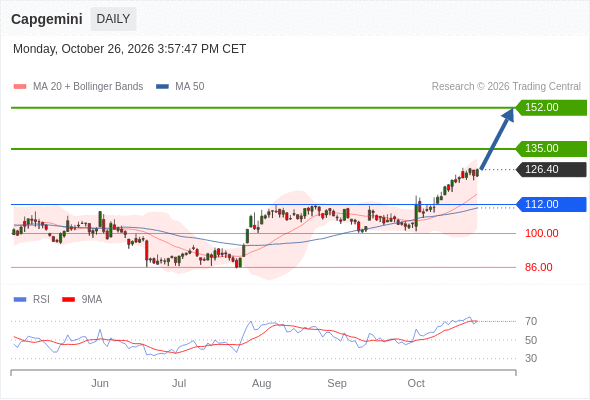
Task: Click the MA 50 legend label
Action: 190,87
